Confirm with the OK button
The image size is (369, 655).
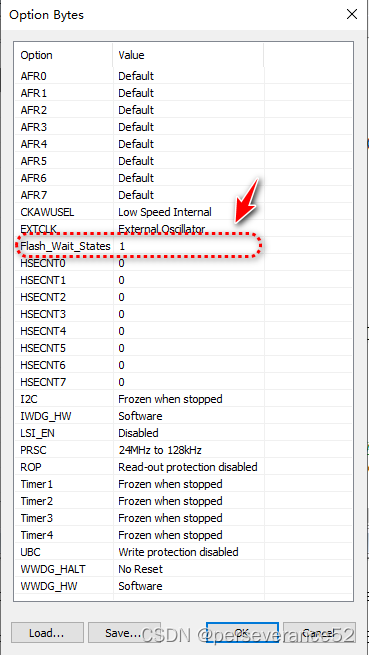click(242, 633)
